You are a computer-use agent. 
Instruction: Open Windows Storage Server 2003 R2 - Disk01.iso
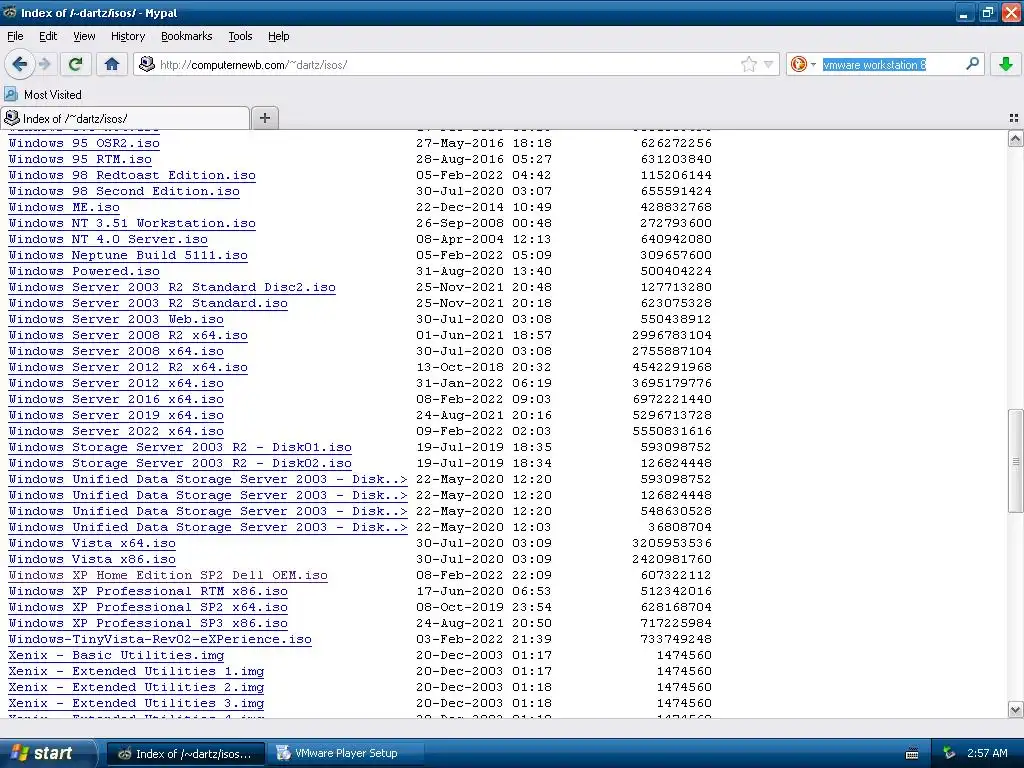(180, 447)
